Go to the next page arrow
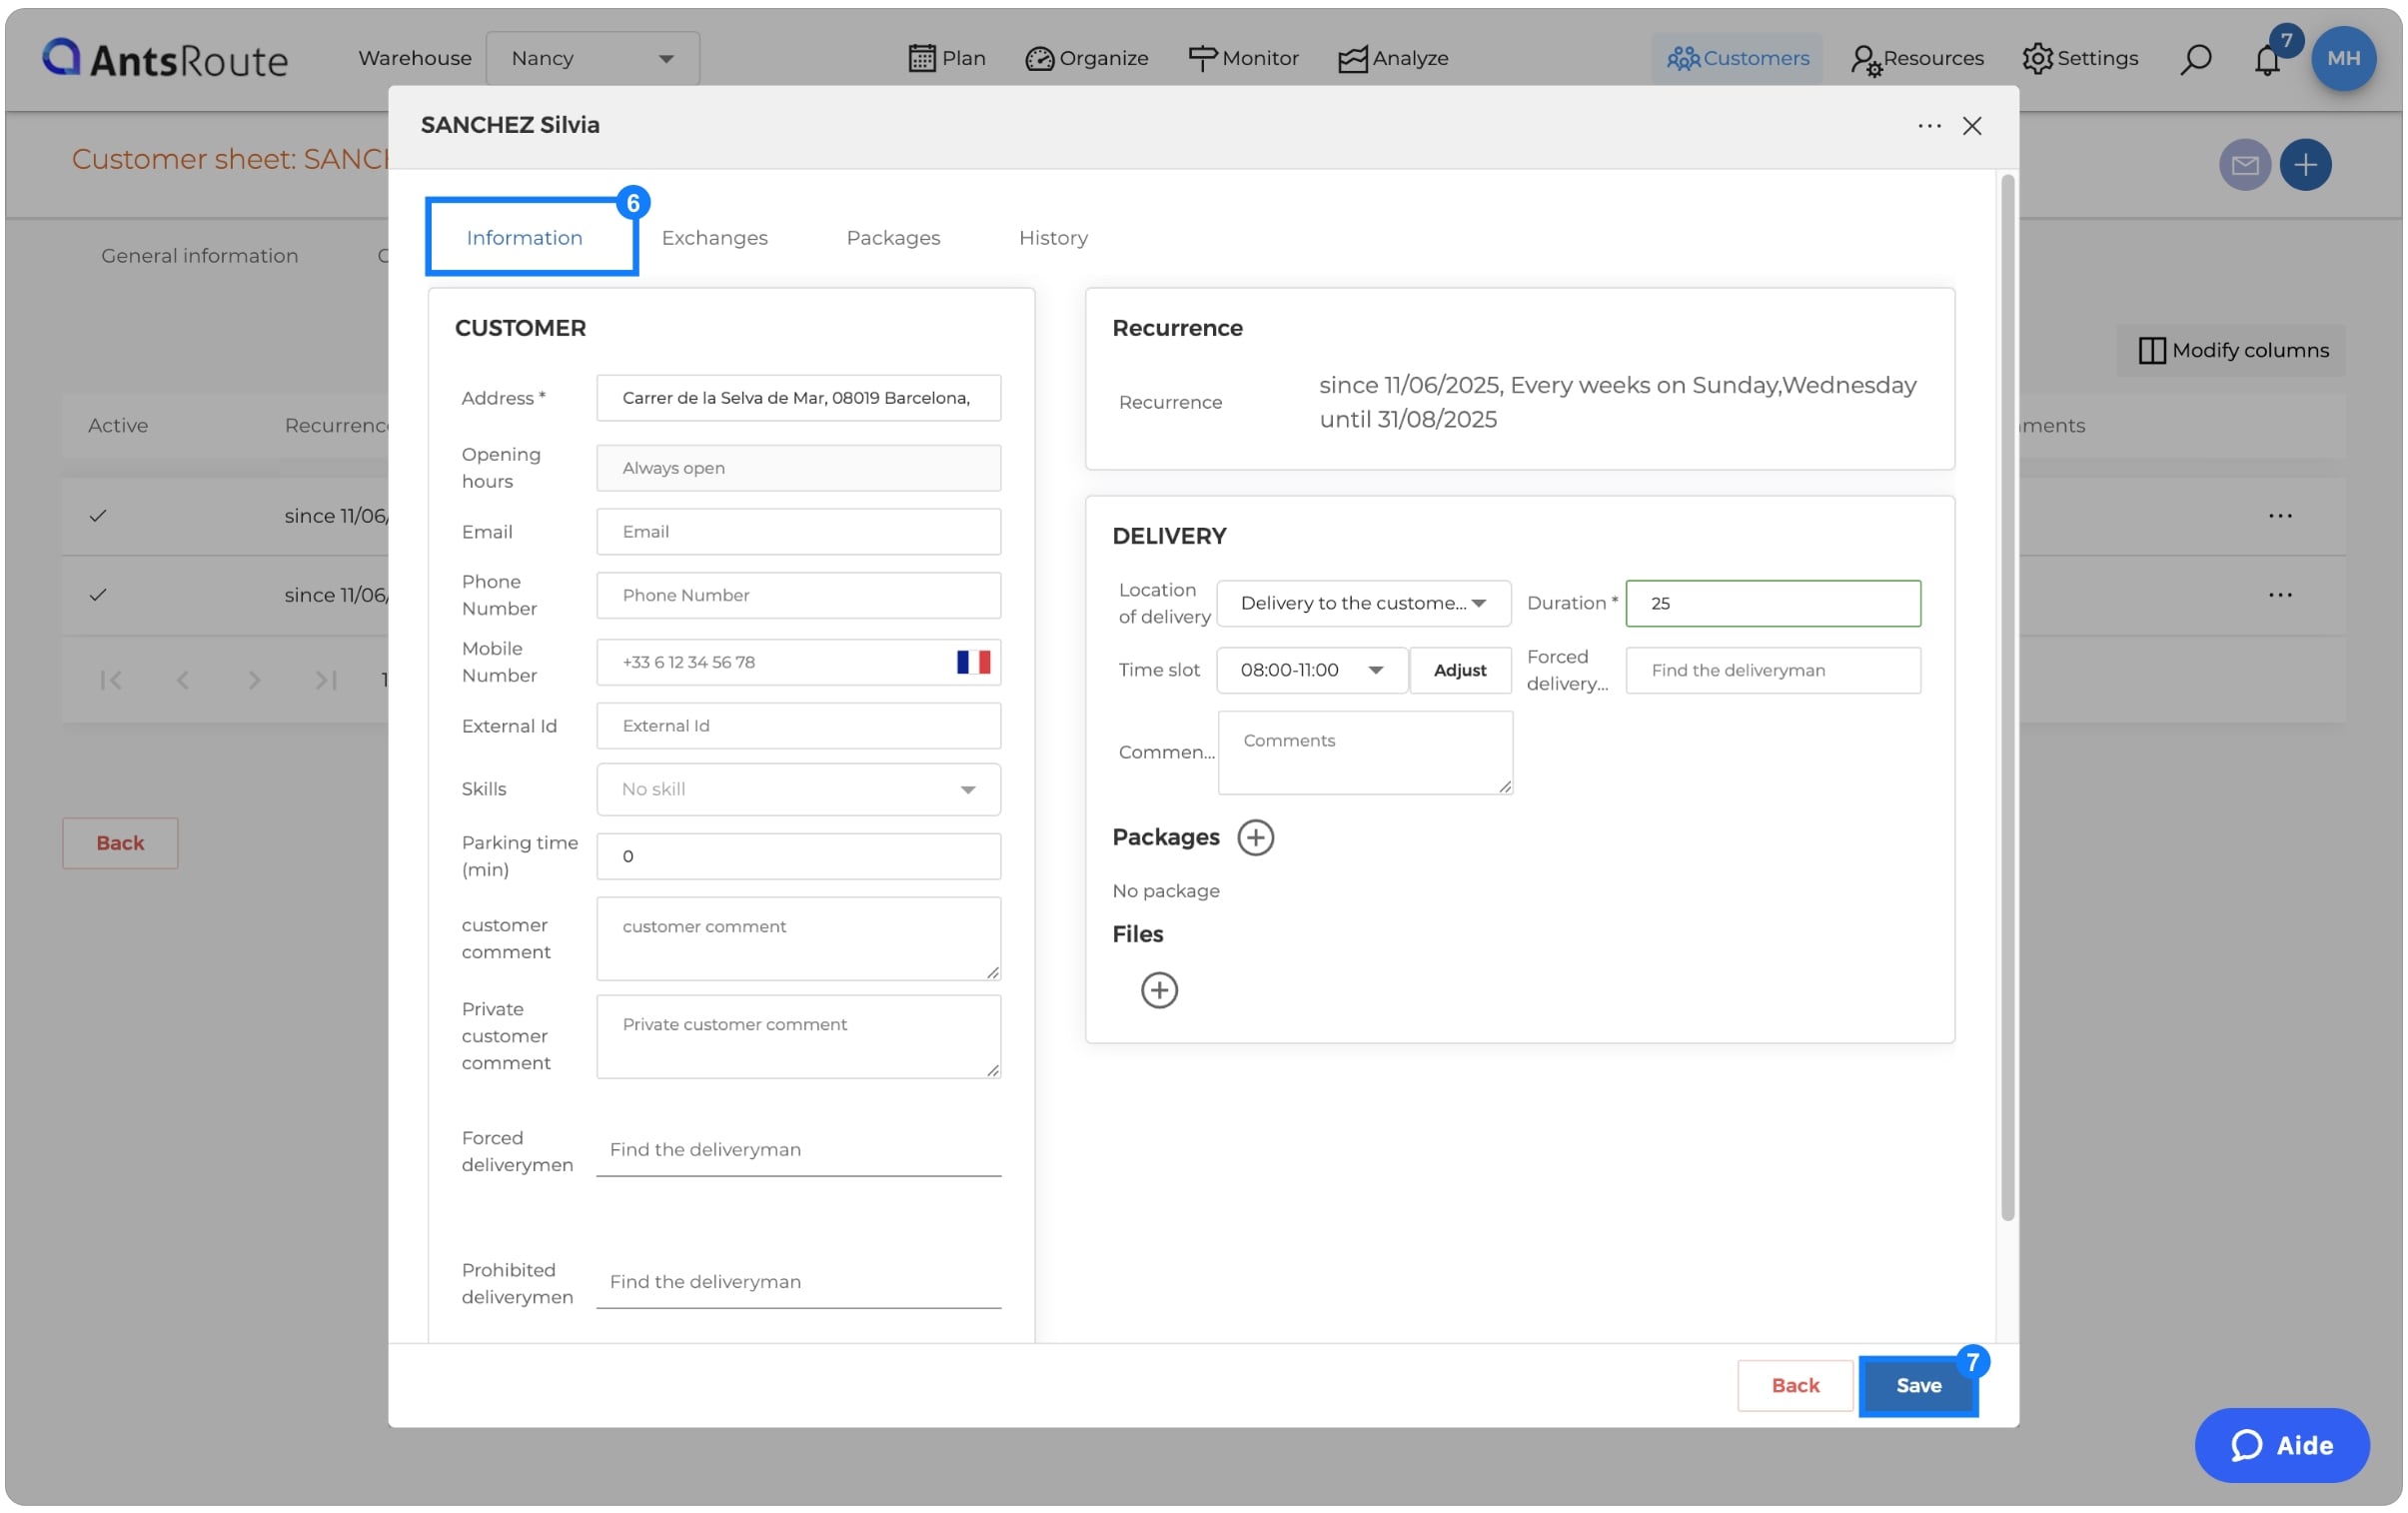 [x=254, y=680]
